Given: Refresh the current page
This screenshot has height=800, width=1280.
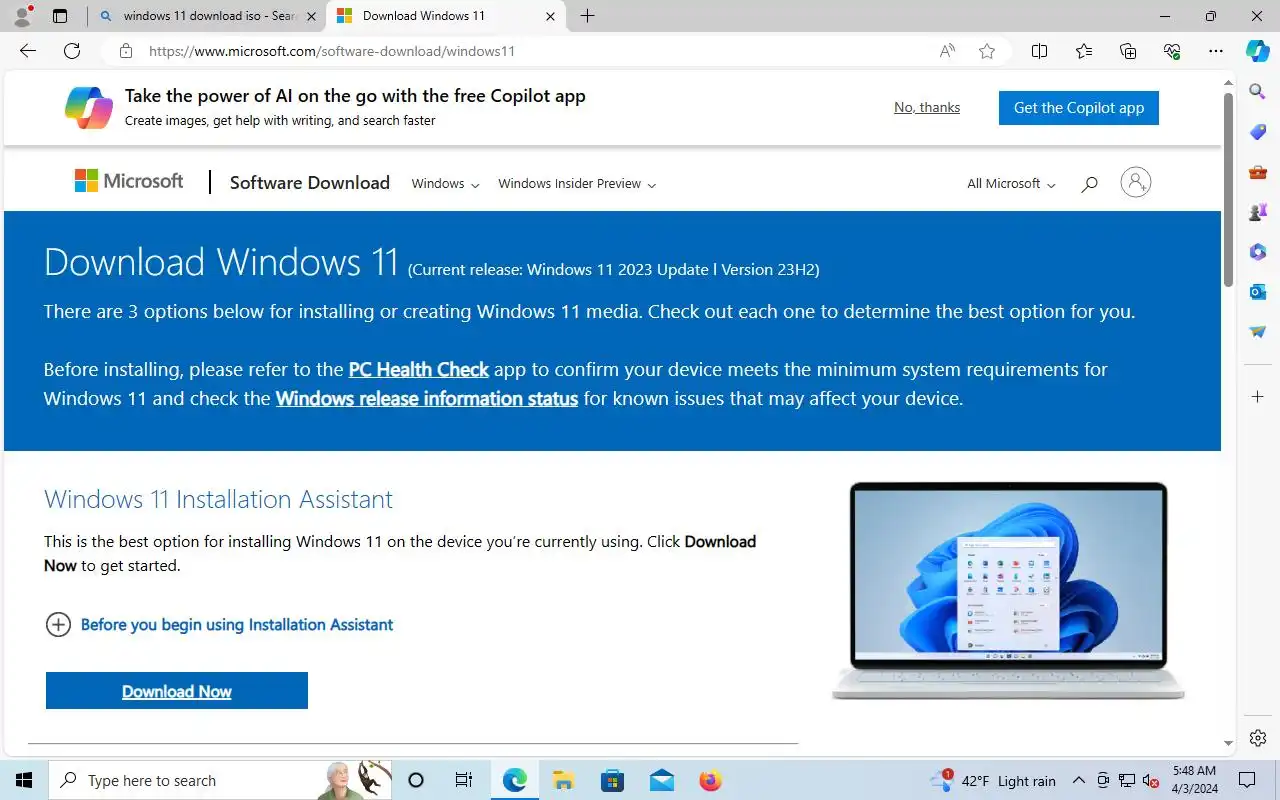Looking at the screenshot, I should pyautogui.click(x=72, y=51).
